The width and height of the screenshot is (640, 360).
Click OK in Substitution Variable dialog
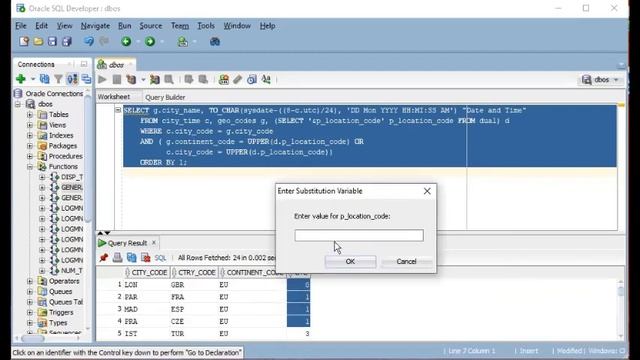(x=350, y=261)
